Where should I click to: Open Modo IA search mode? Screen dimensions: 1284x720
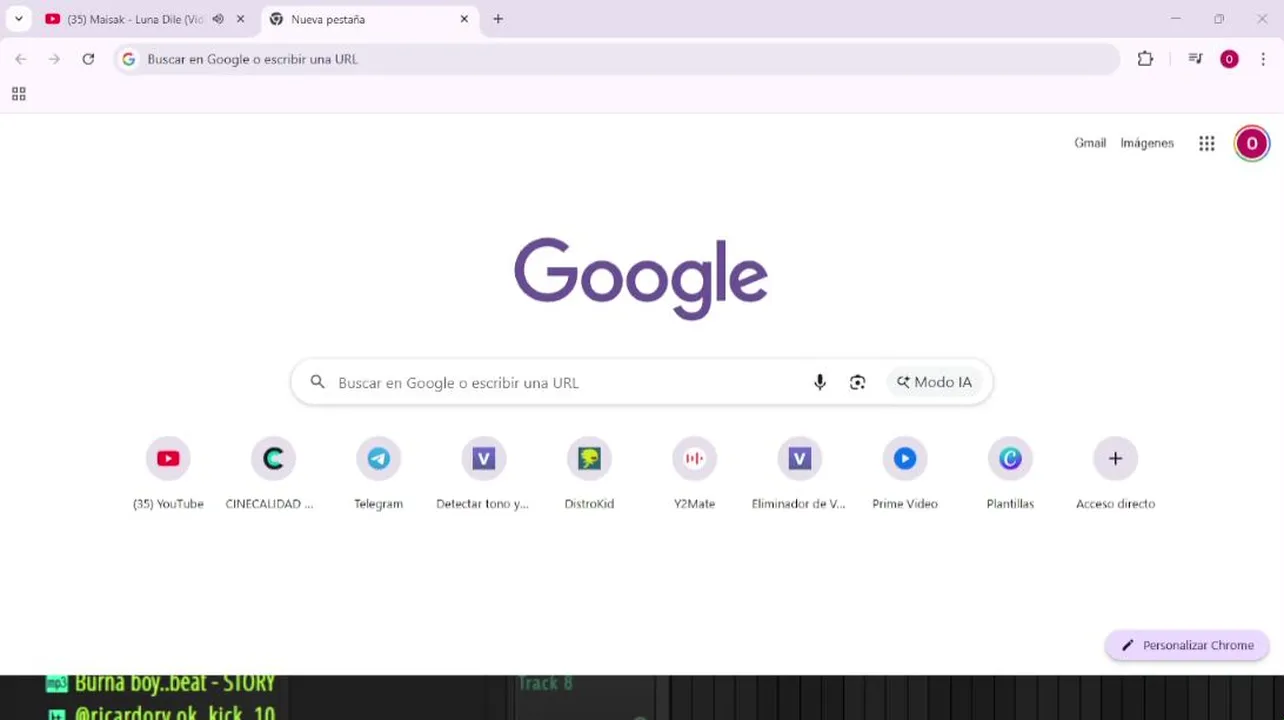934,382
